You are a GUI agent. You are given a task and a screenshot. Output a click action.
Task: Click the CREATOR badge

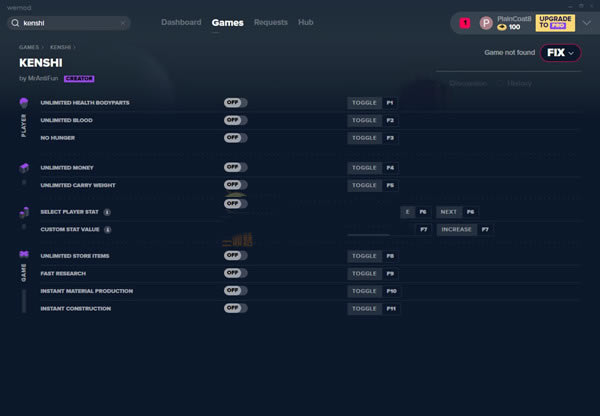click(79, 78)
